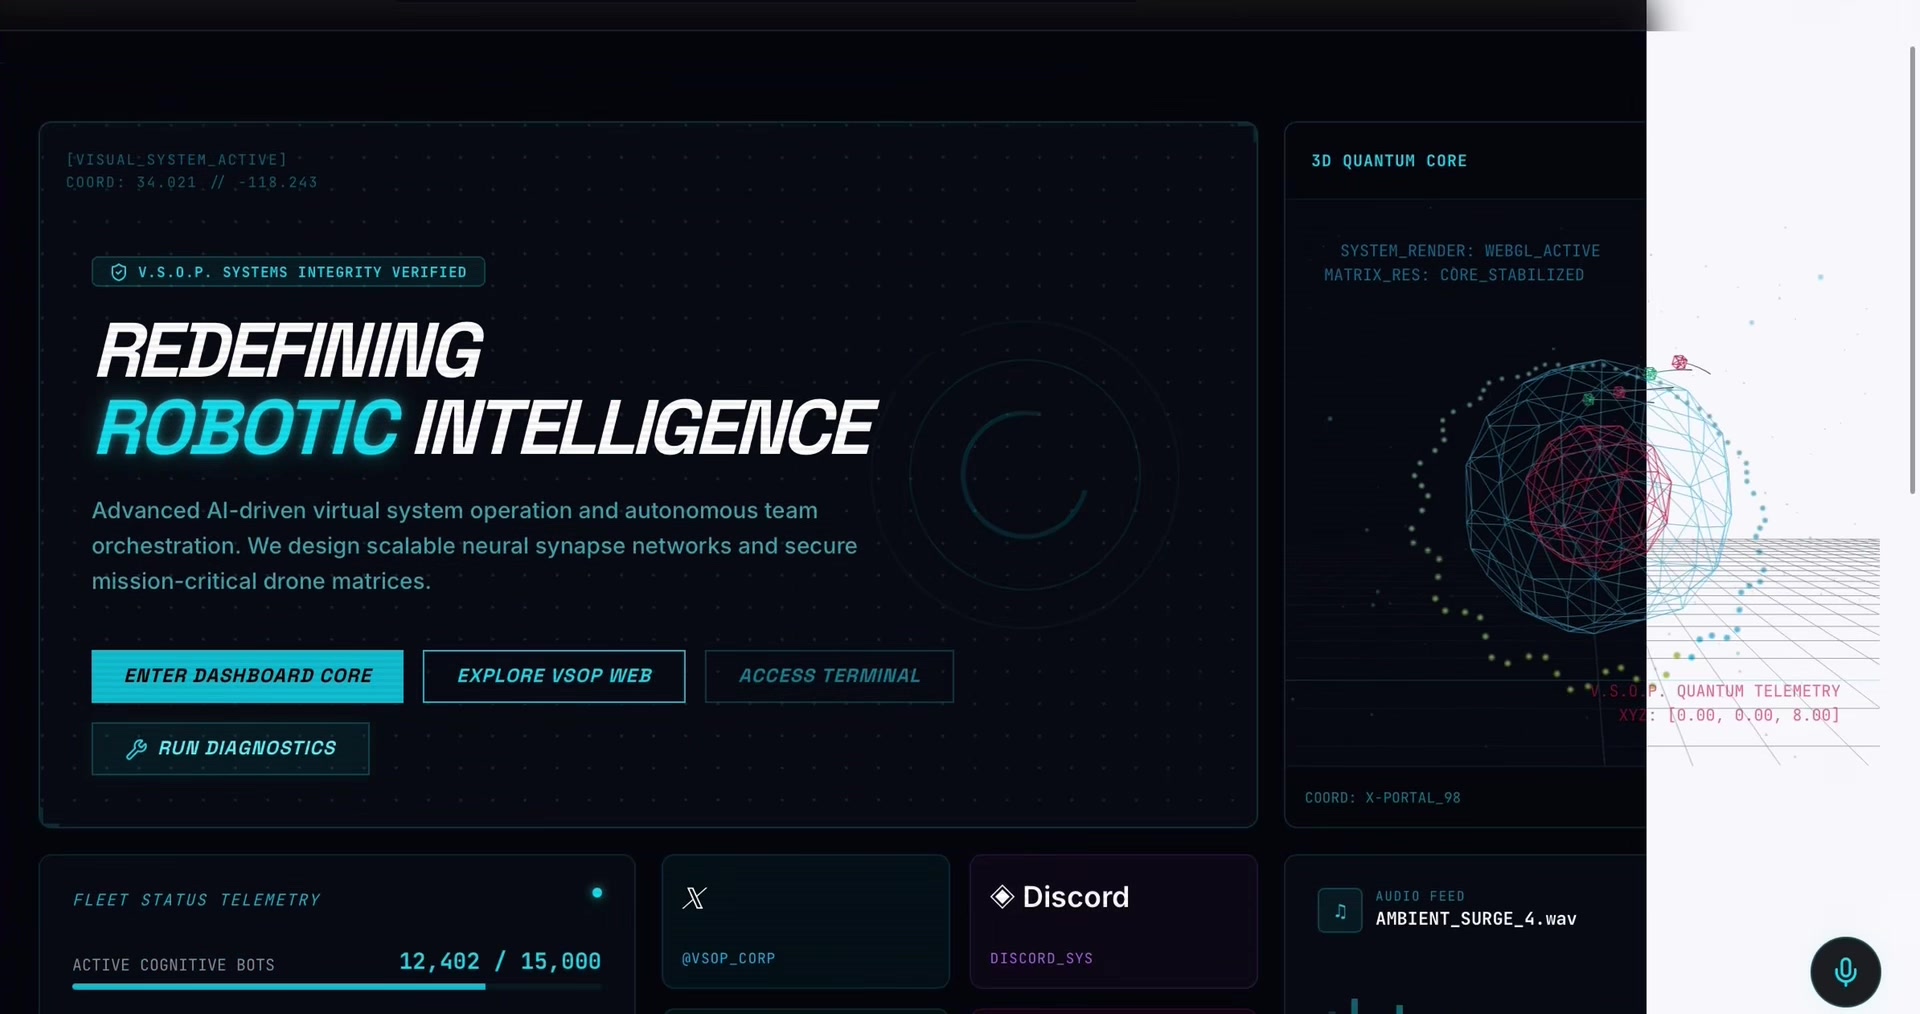Open the DISCORD_SYS link

(x=1041, y=958)
